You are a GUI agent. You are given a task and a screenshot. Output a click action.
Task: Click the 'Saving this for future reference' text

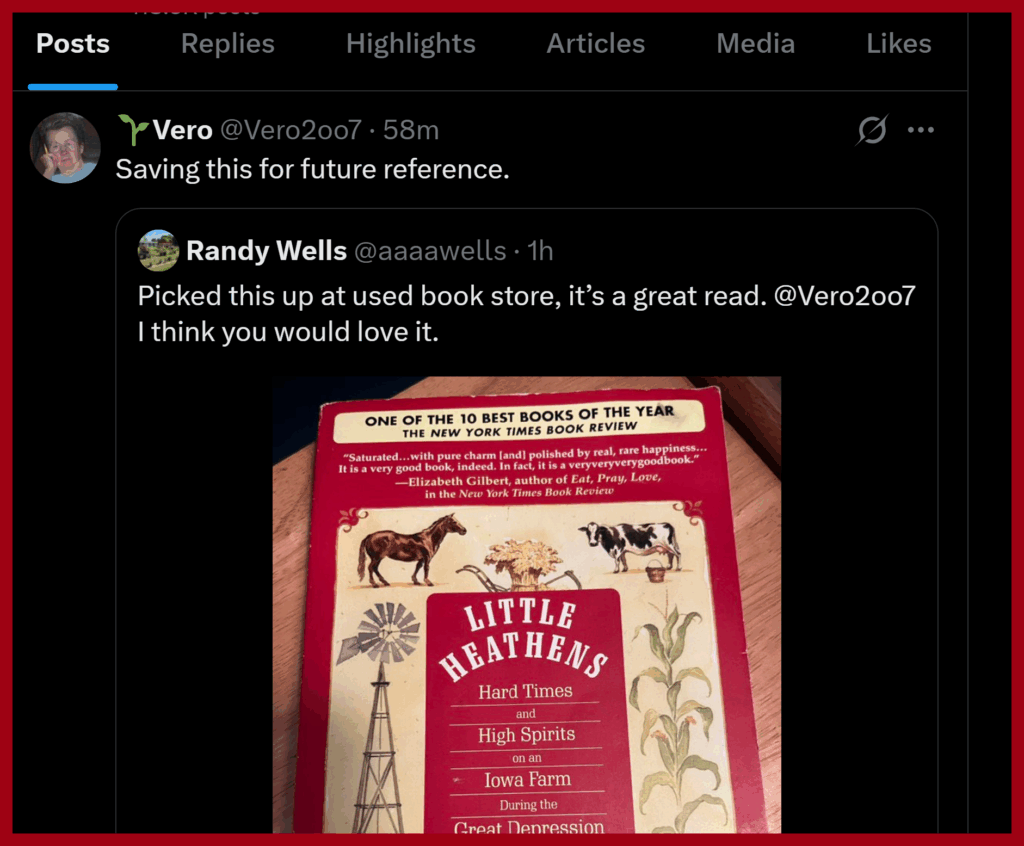312,169
